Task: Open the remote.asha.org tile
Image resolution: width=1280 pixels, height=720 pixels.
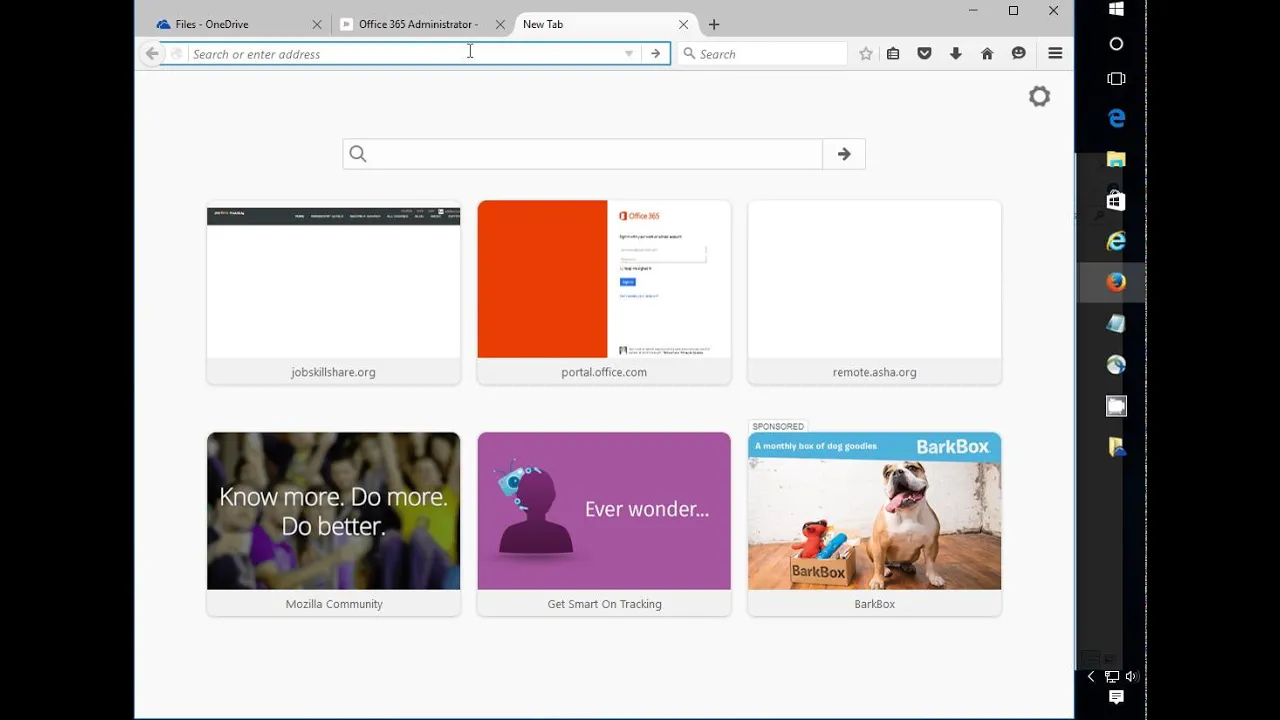Action: tap(874, 291)
